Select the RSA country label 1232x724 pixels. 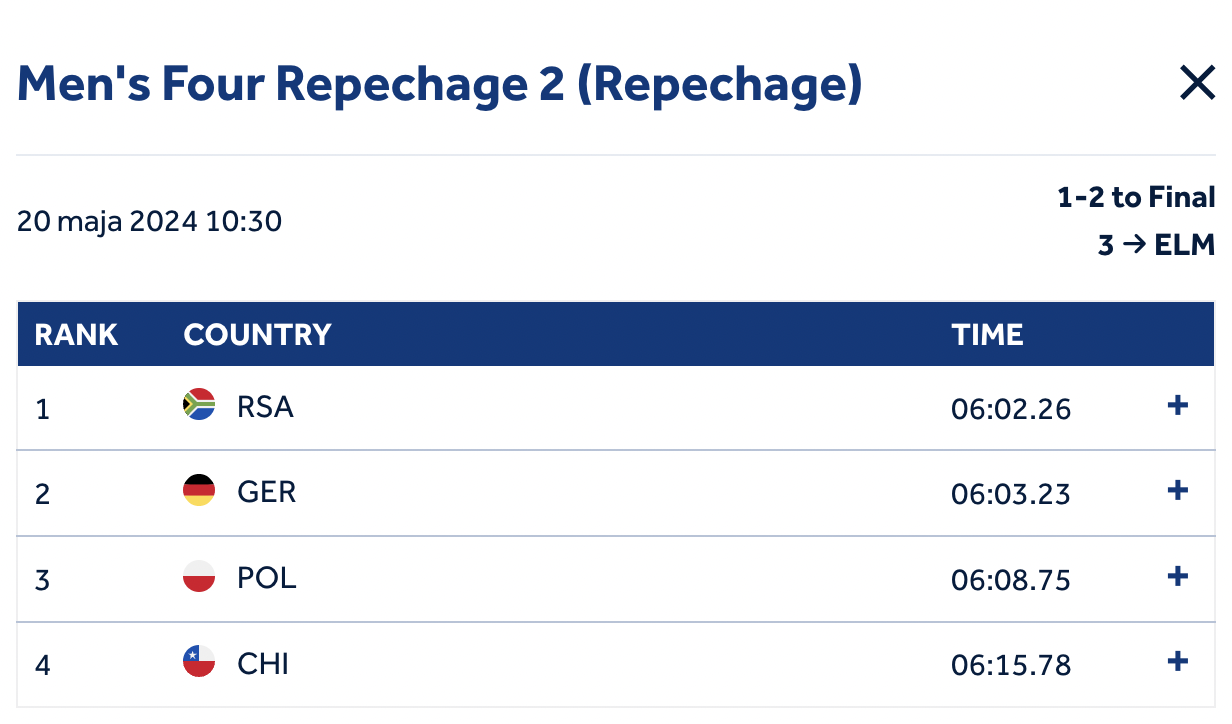click(265, 407)
